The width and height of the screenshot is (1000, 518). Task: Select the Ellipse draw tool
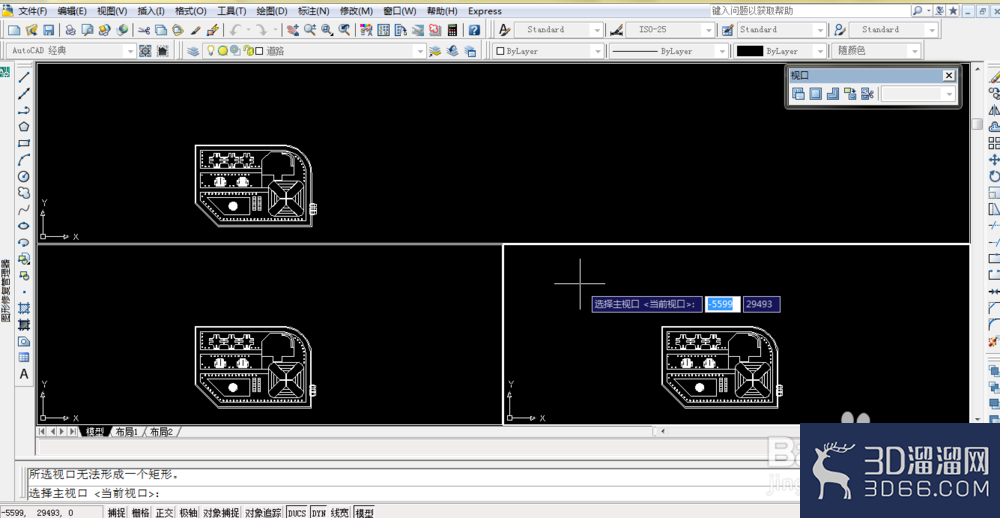(x=24, y=226)
